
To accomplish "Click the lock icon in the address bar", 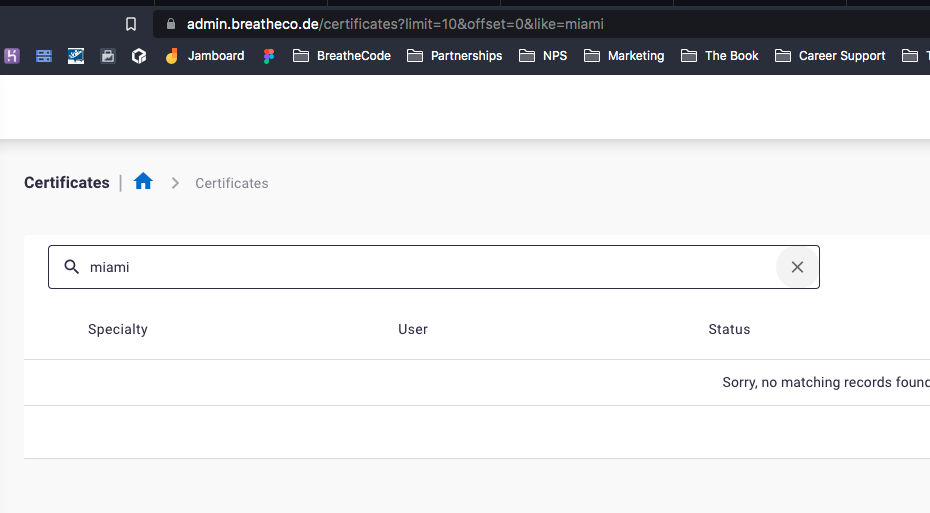I will (x=171, y=24).
